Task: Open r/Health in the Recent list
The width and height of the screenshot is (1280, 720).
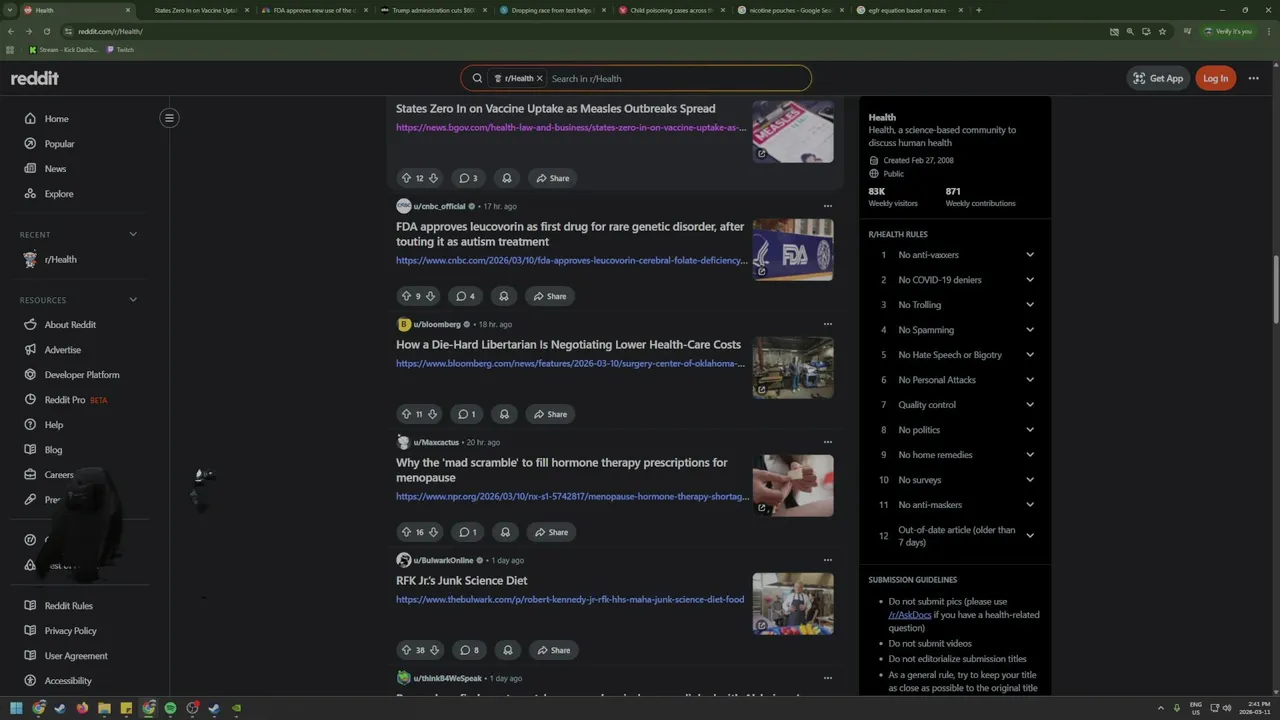Action: [60, 260]
